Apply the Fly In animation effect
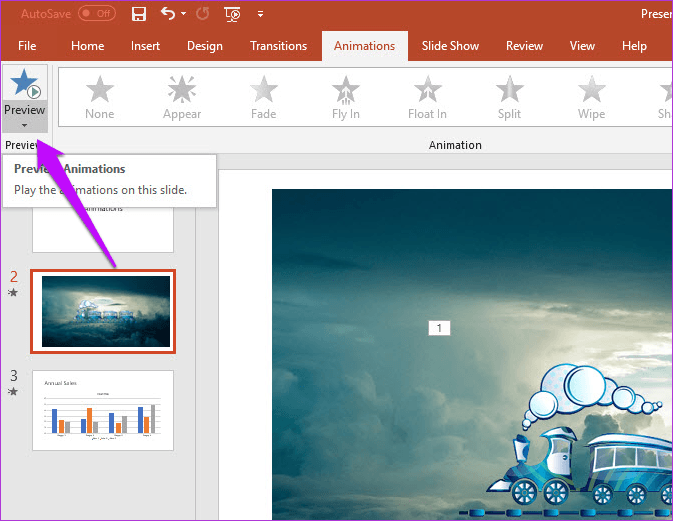Screen dimensions: 673x521 346,97
